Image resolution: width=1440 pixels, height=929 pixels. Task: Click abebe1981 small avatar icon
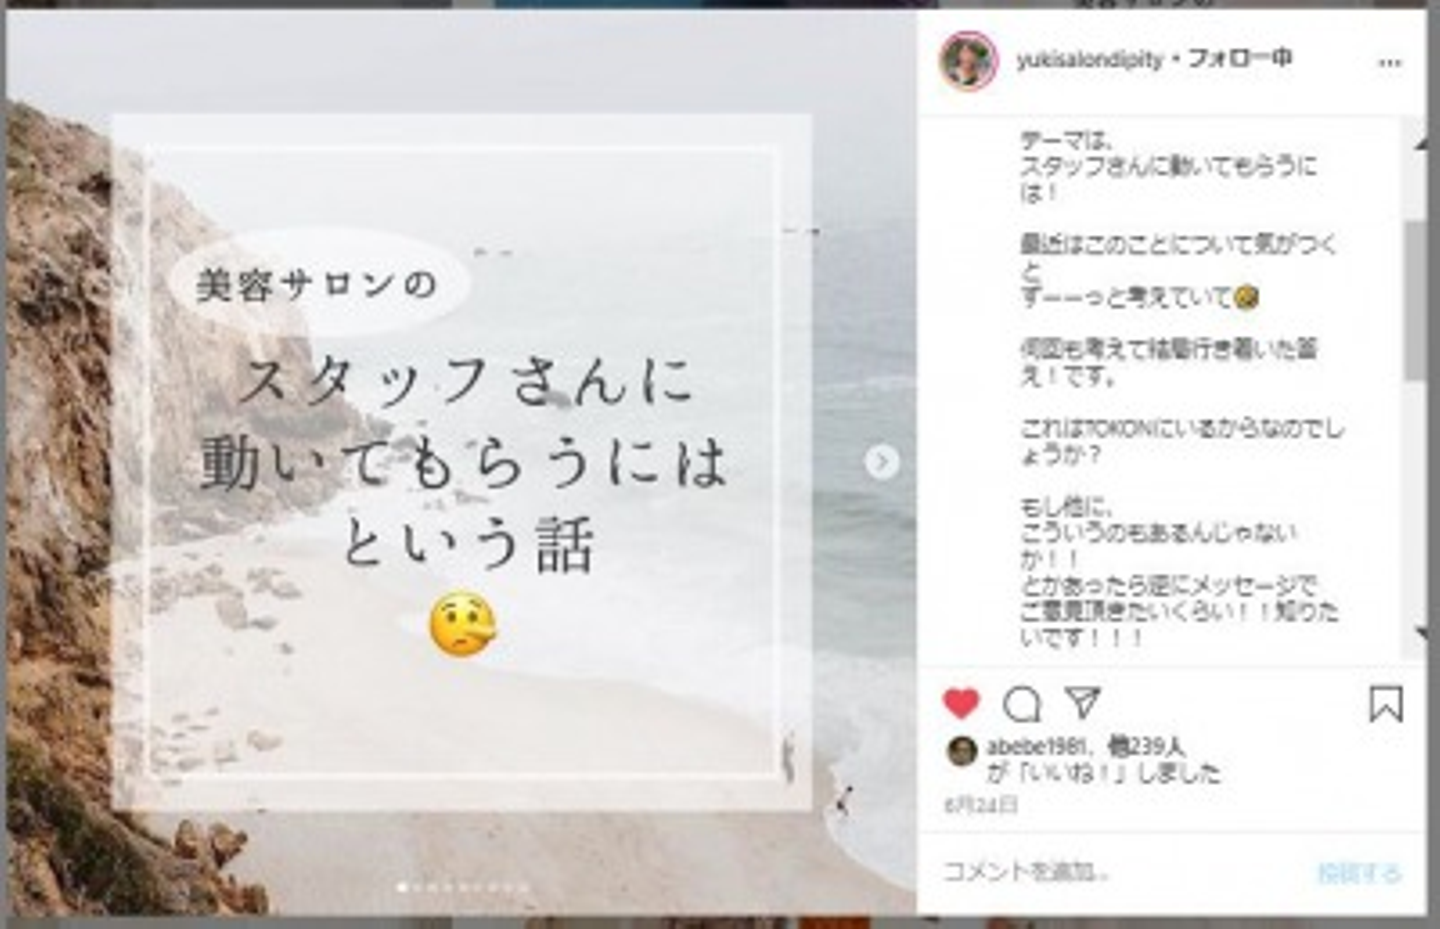(961, 751)
